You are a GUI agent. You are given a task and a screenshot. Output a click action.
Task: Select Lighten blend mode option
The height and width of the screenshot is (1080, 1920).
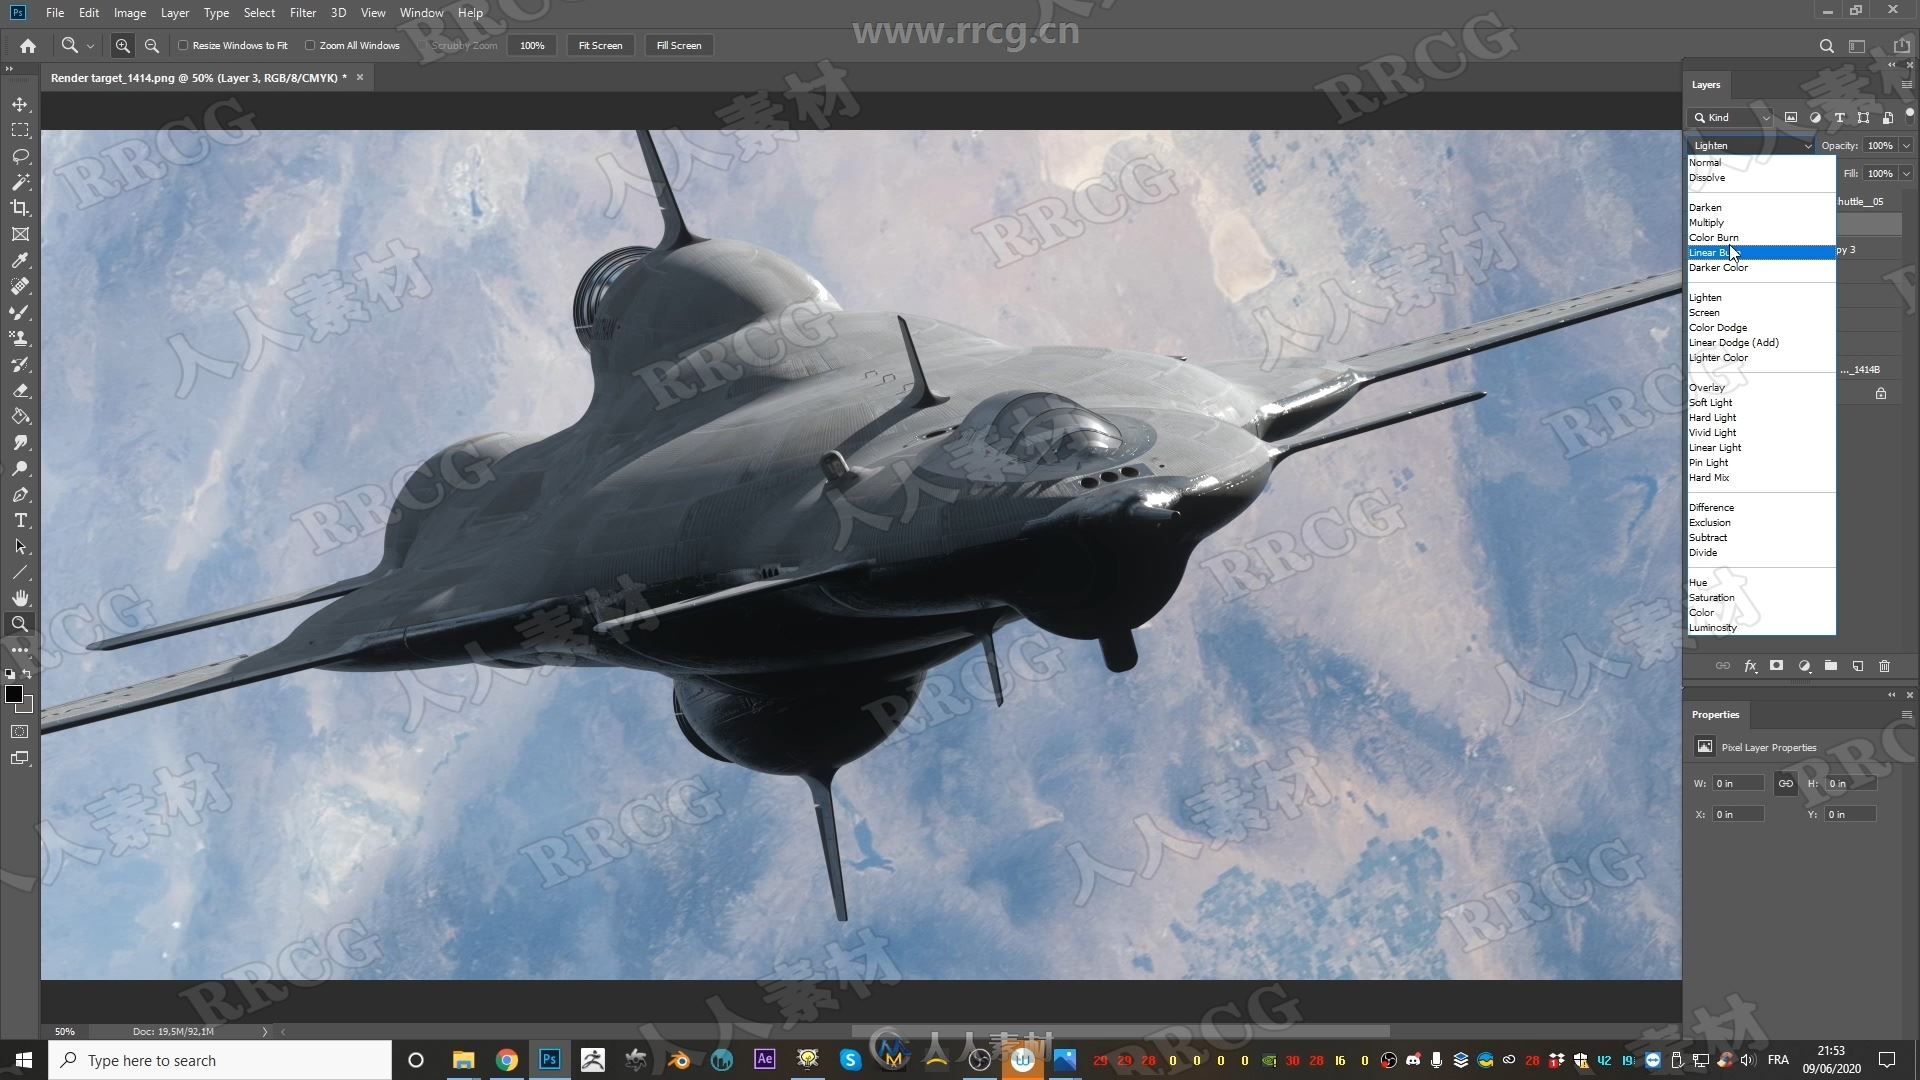point(1706,297)
